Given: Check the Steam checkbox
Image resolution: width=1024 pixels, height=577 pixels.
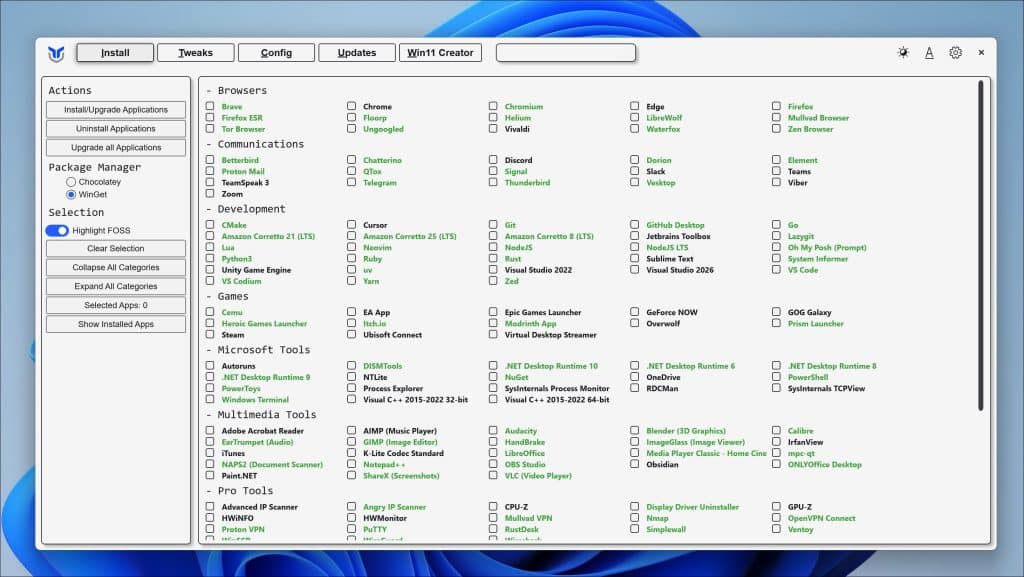Looking at the screenshot, I should point(210,334).
